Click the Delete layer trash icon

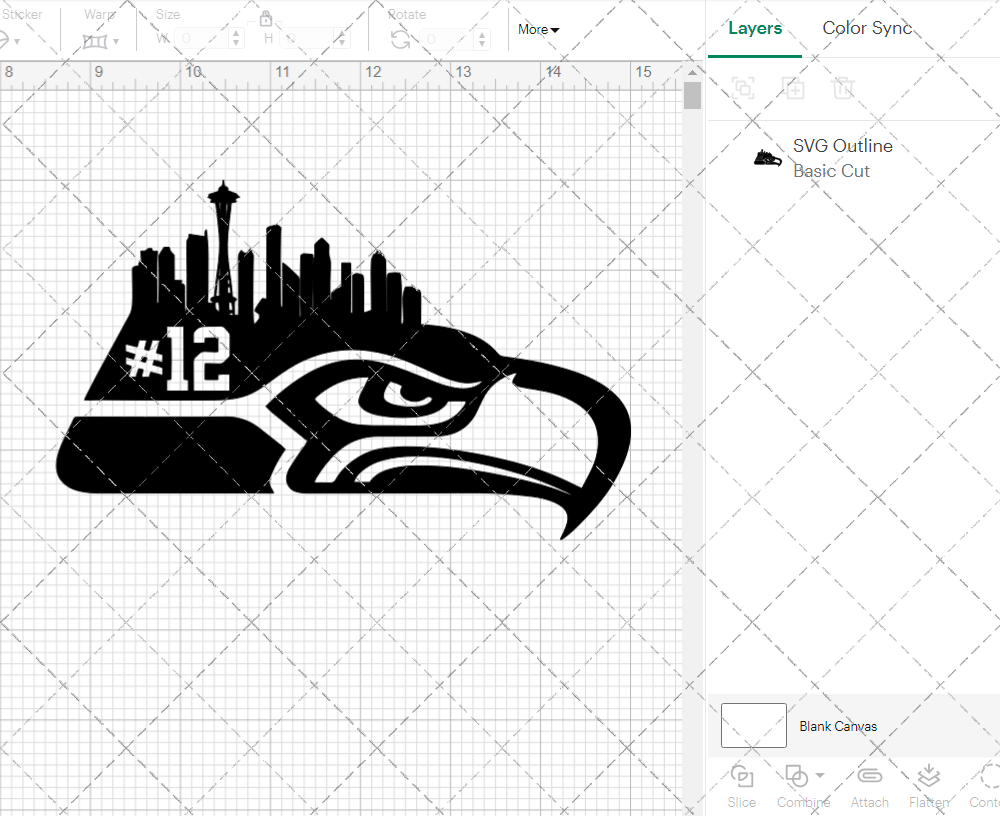844,89
